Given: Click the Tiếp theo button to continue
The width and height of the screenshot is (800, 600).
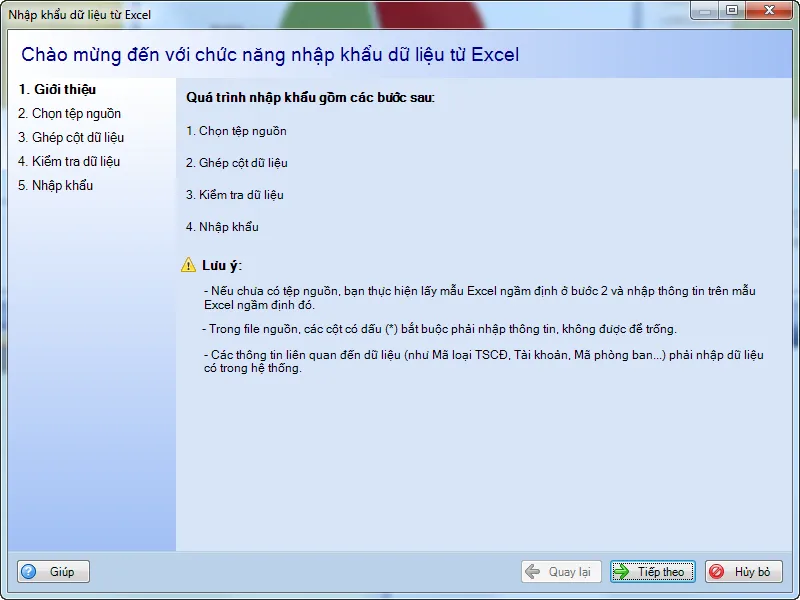Looking at the screenshot, I should click(x=653, y=571).
